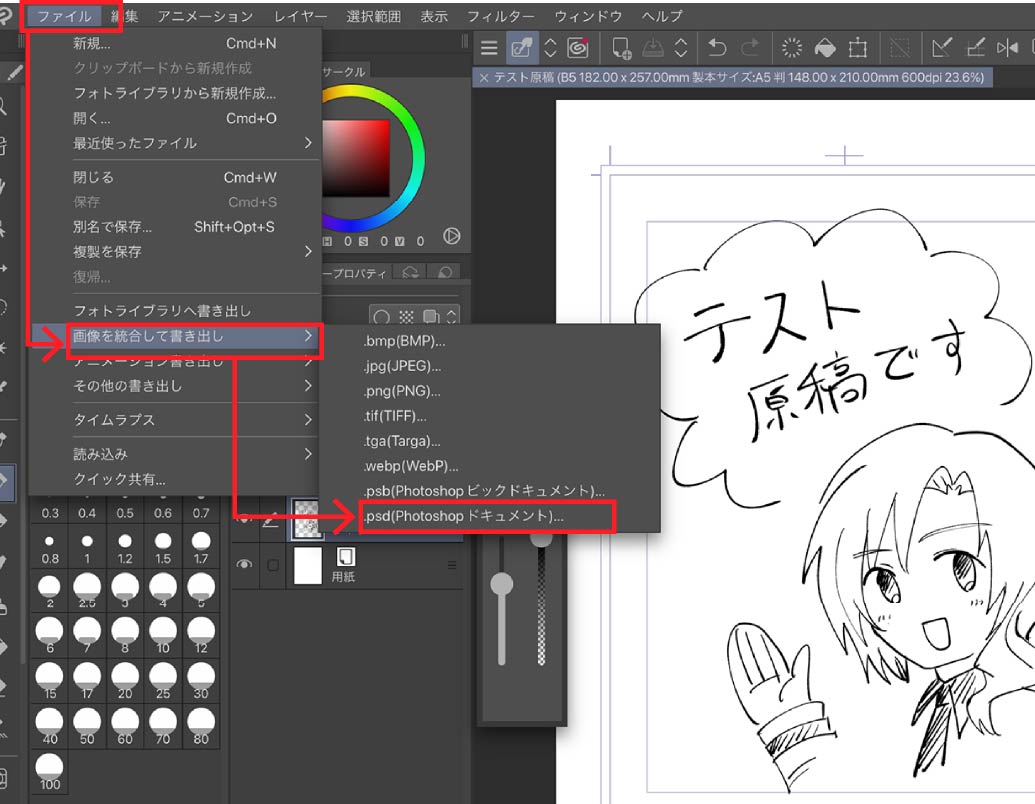Viewport: 1035px width, 804px height.
Task: Click the Scale/Rotate transform icon
Action: (x=857, y=47)
